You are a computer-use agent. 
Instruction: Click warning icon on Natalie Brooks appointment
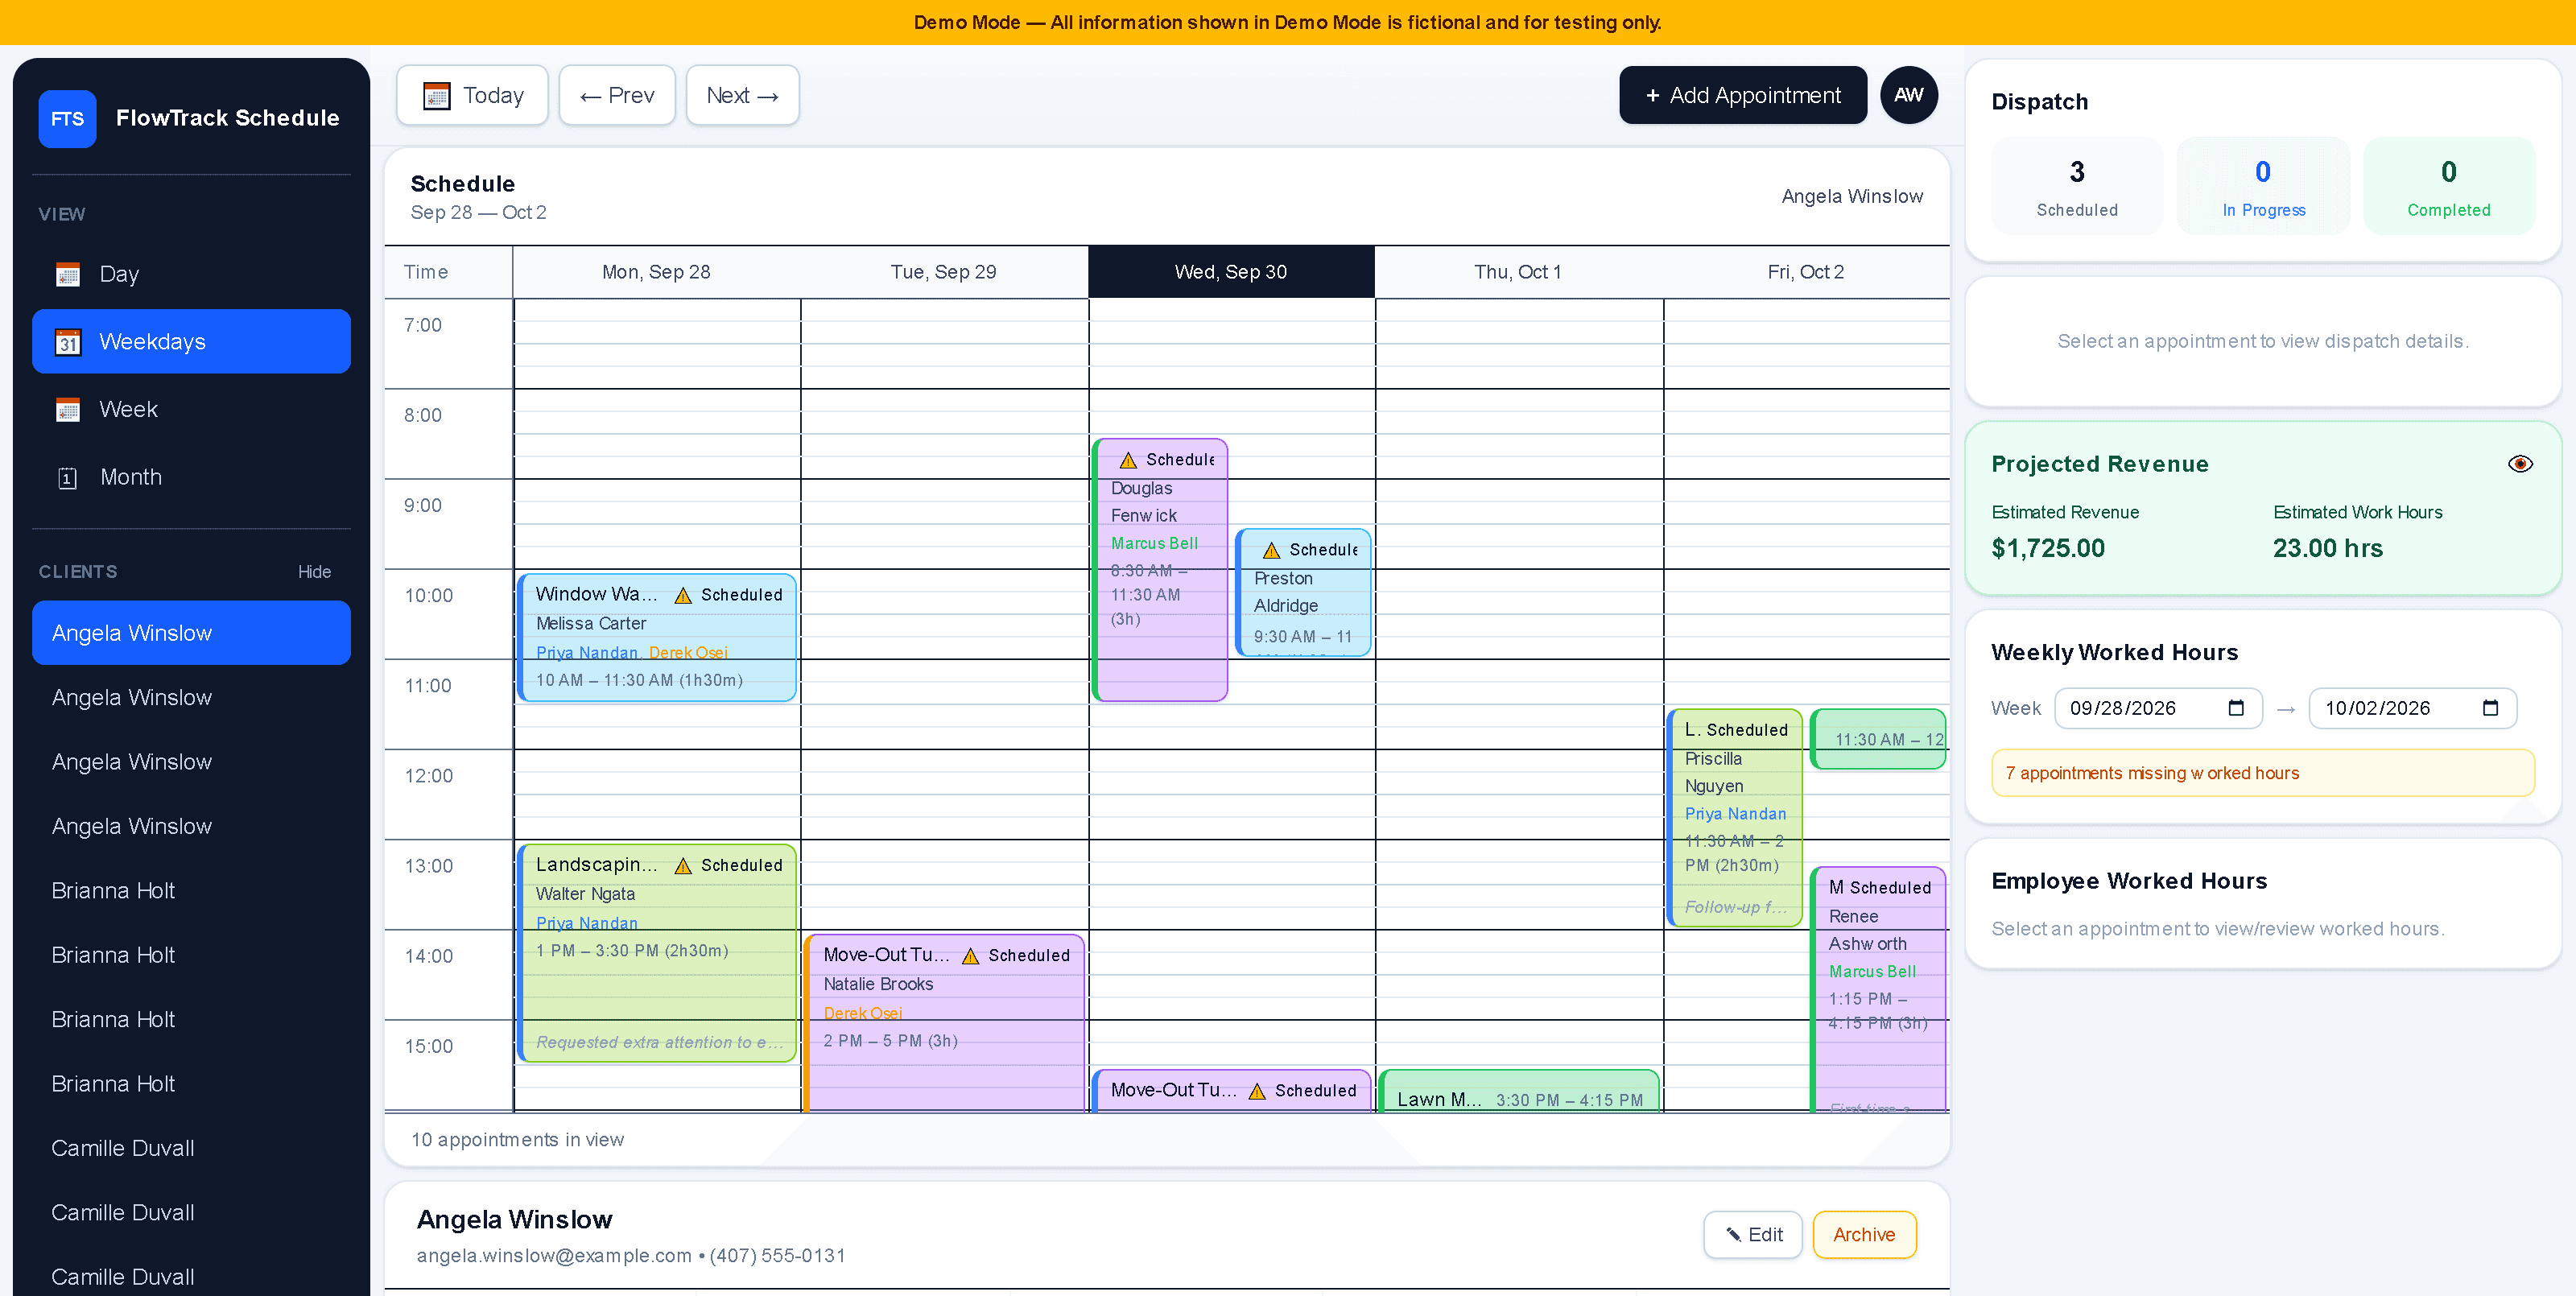pos(970,956)
